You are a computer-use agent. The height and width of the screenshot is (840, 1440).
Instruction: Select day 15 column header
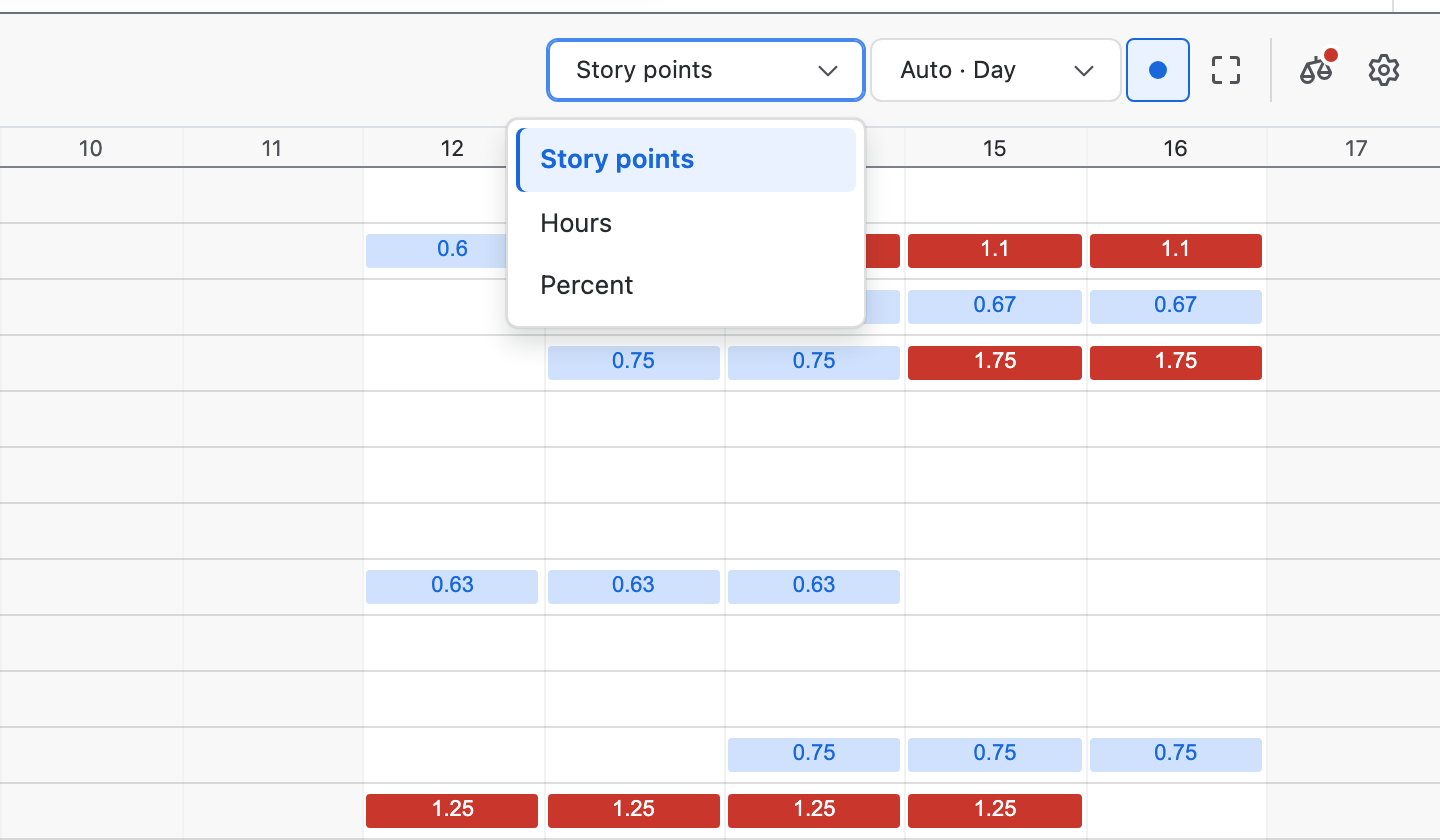coord(994,148)
